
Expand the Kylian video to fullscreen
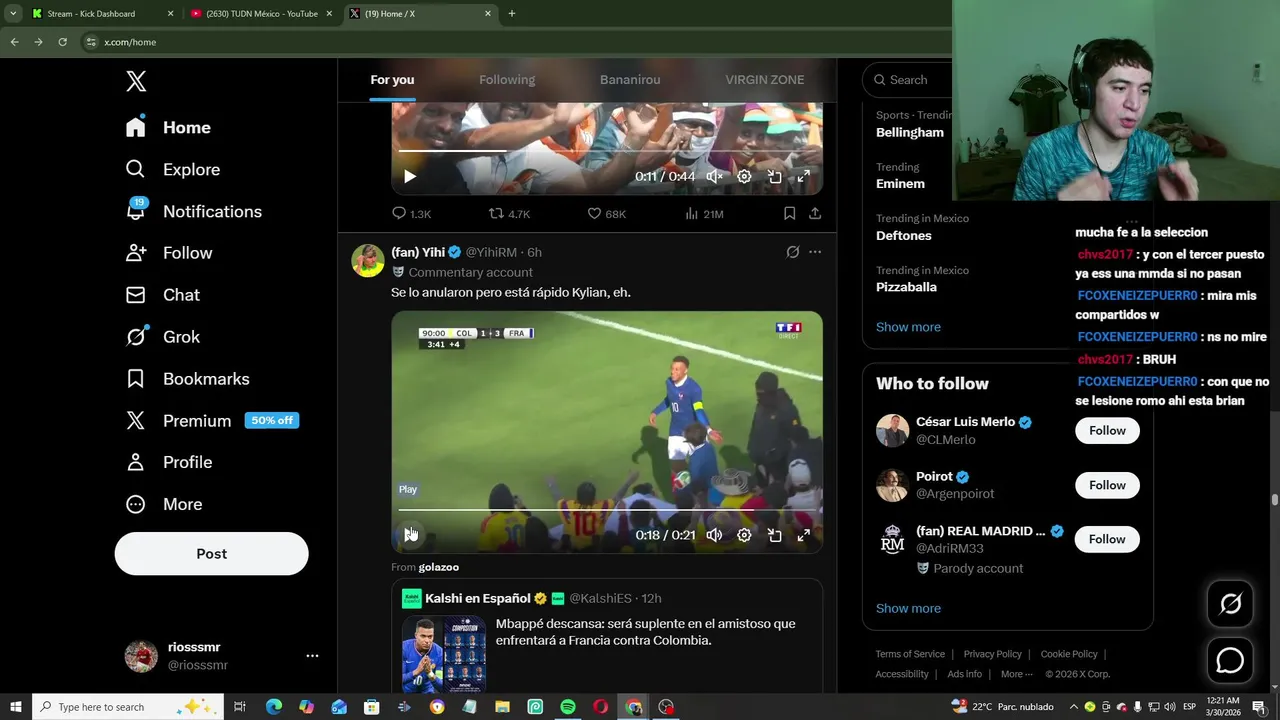(803, 535)
